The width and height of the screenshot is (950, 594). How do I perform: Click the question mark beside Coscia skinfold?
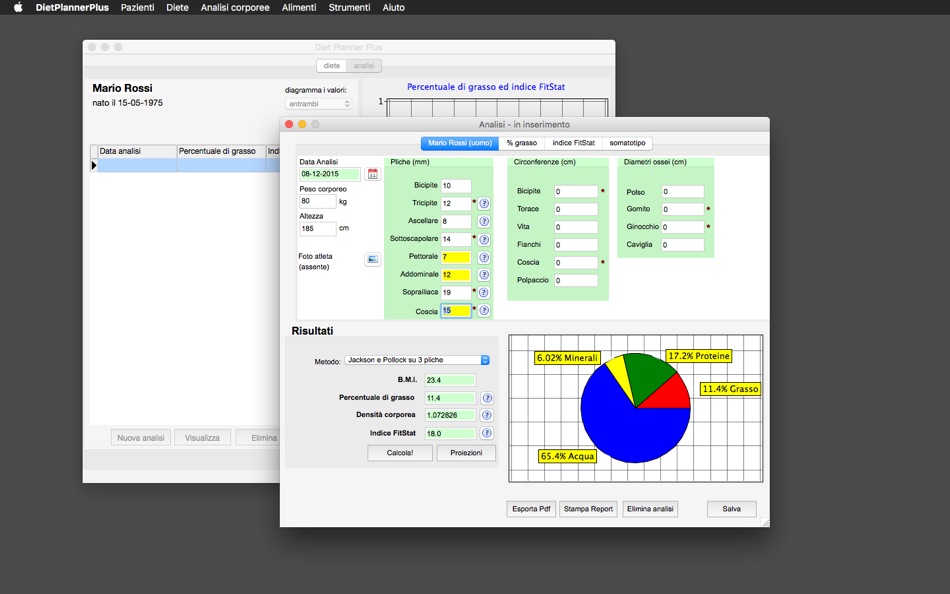click(484, 310)
